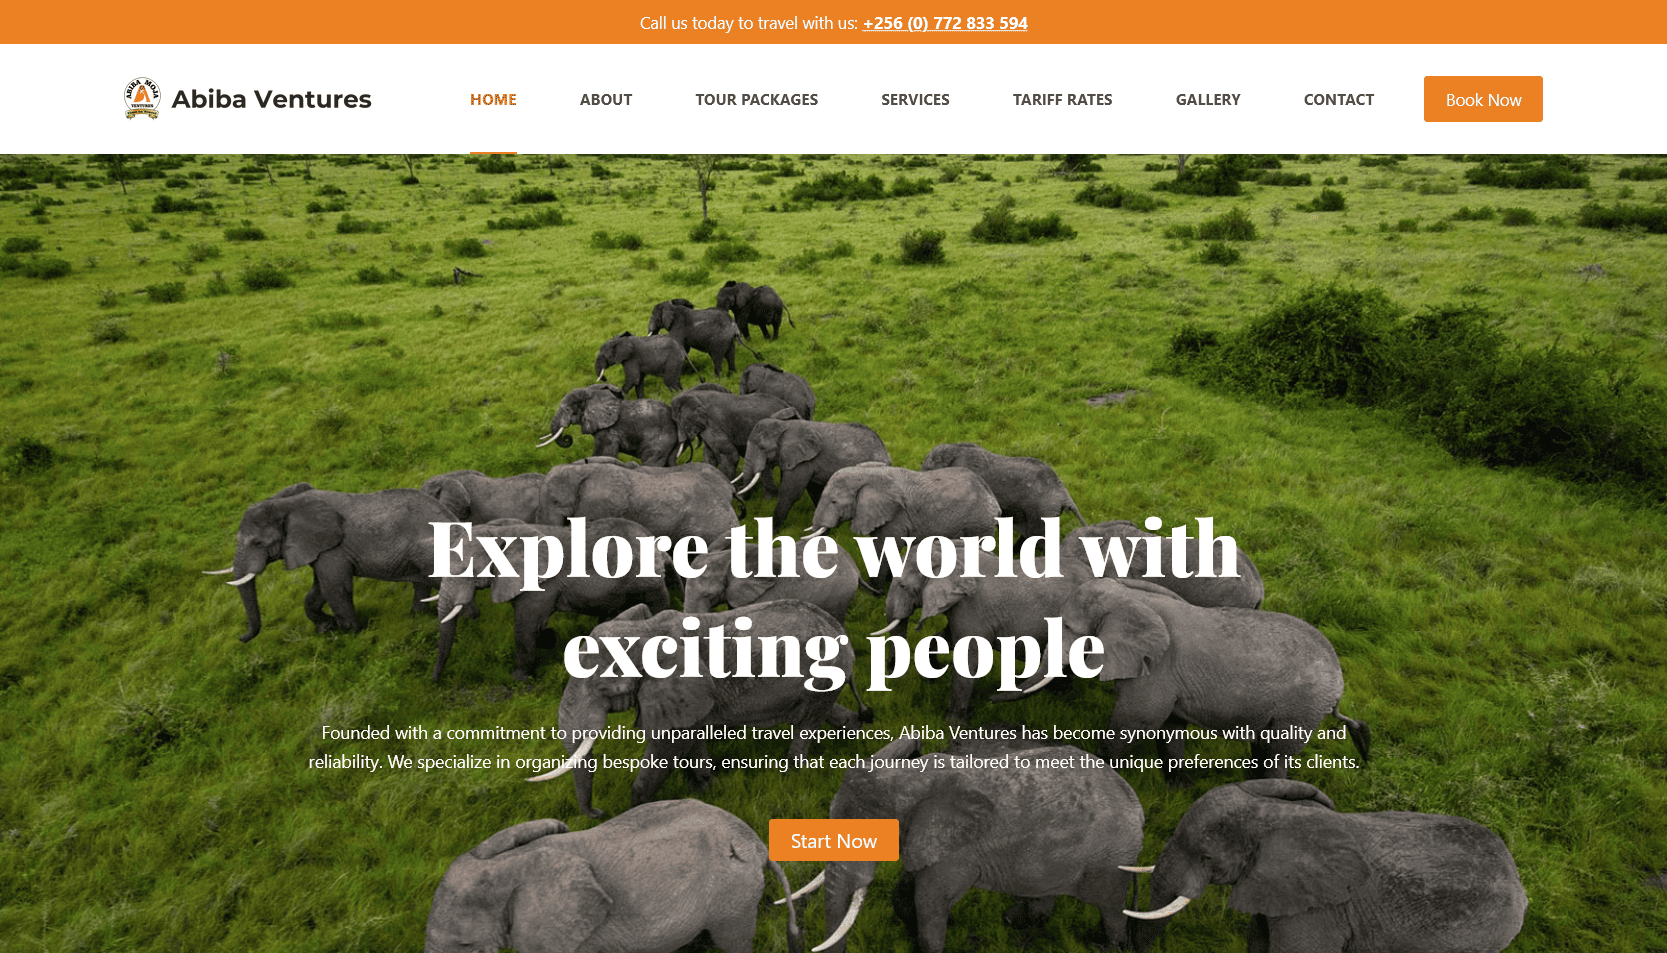Click the Abiba Ventures brand name
The width and height of the screenshot is (1667, 953).
click(x=271, y=99)
